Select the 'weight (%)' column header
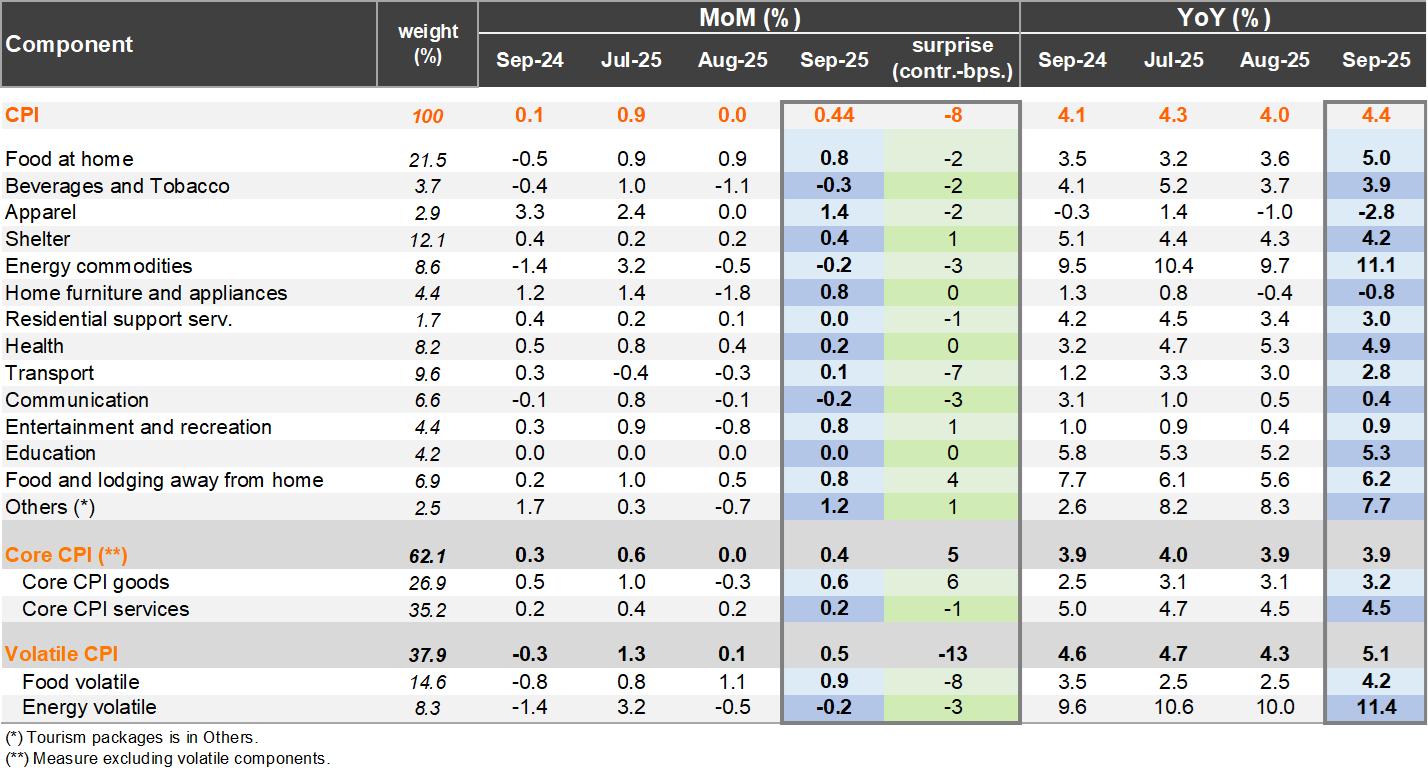Screen dimensions: 1428x772 [x=427, y=44]
